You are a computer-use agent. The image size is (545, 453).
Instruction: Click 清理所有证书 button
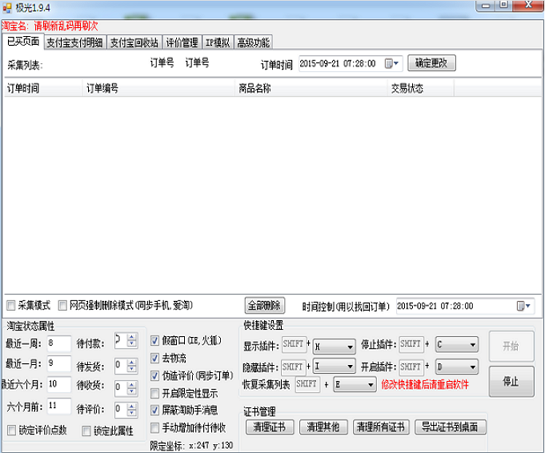coord(381,427)
